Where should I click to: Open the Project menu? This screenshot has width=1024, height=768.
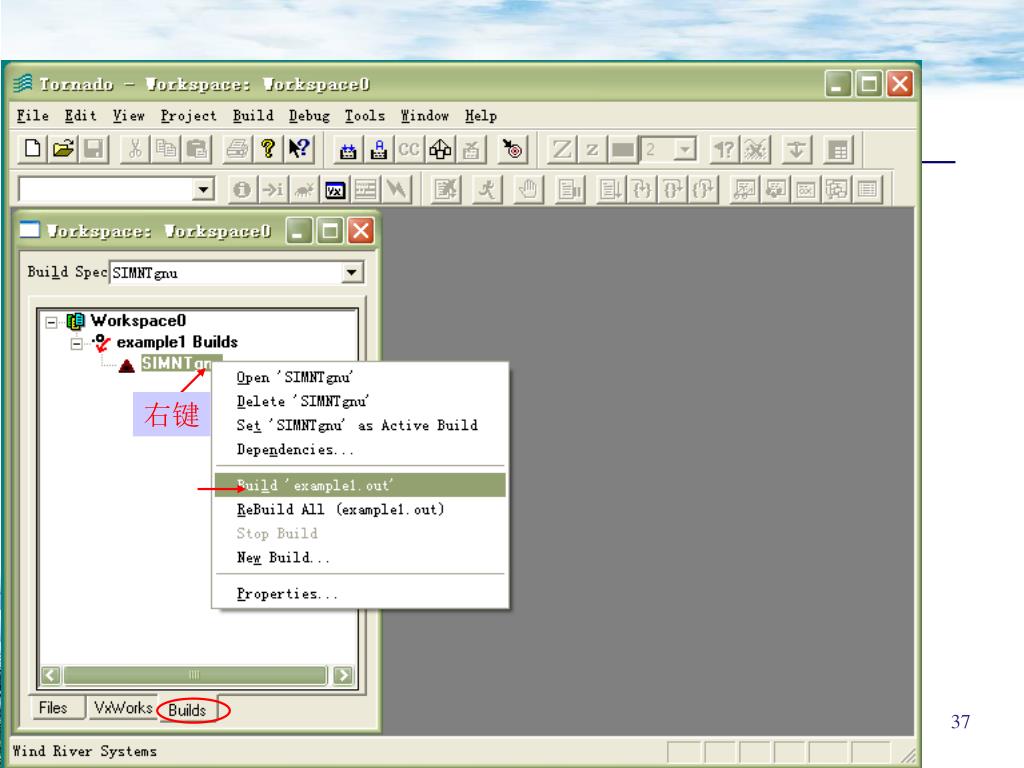(x=188, y=116)
